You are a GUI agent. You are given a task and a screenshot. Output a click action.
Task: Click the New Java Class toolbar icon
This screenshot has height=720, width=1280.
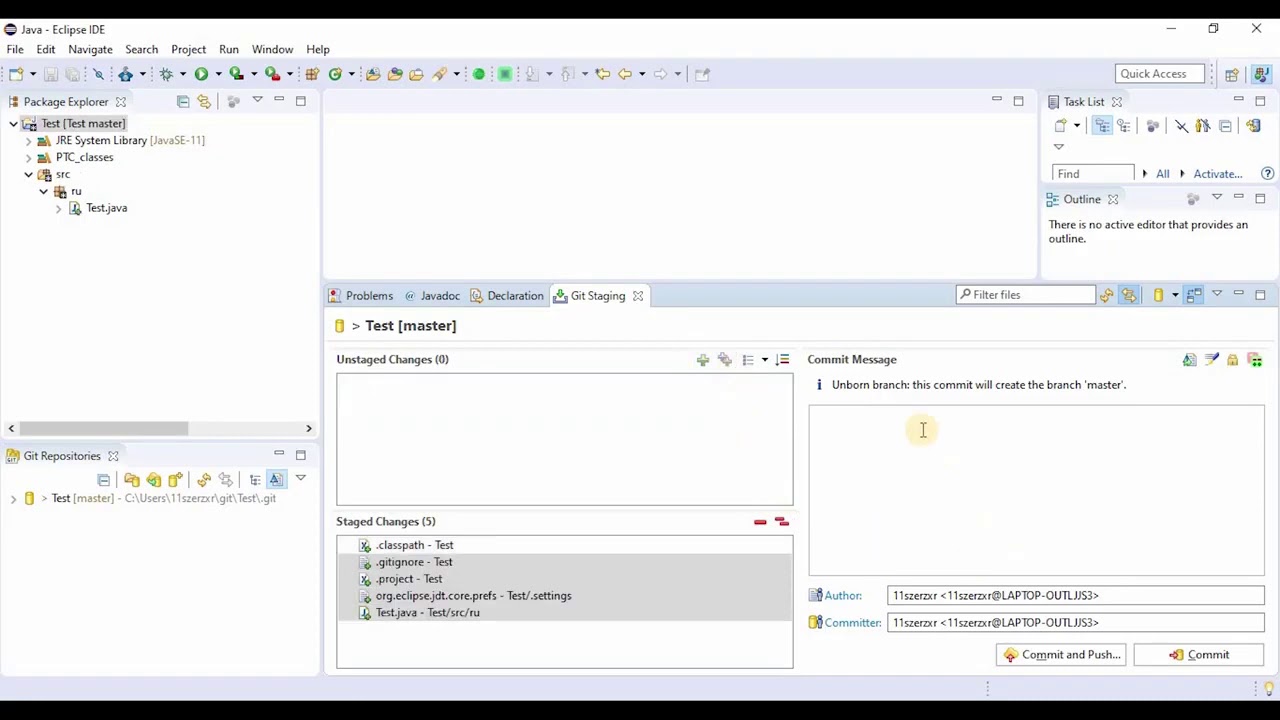point(336,74)
